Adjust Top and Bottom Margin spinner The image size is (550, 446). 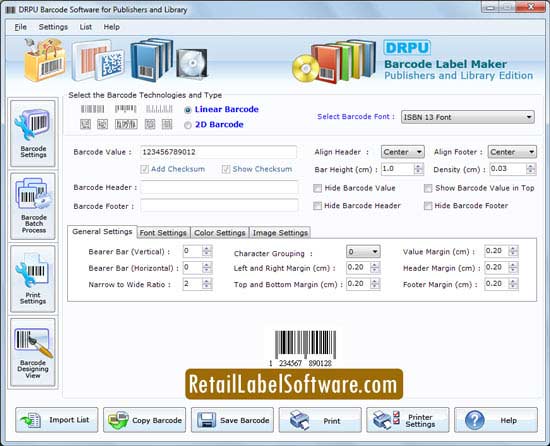[x=375, y=284]
